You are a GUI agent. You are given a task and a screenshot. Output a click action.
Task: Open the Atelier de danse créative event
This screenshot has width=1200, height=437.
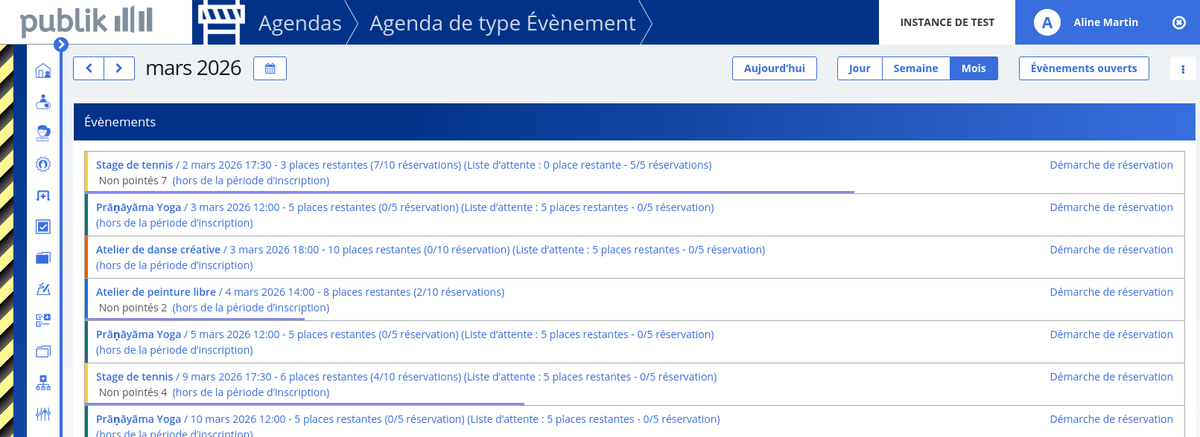160,249
